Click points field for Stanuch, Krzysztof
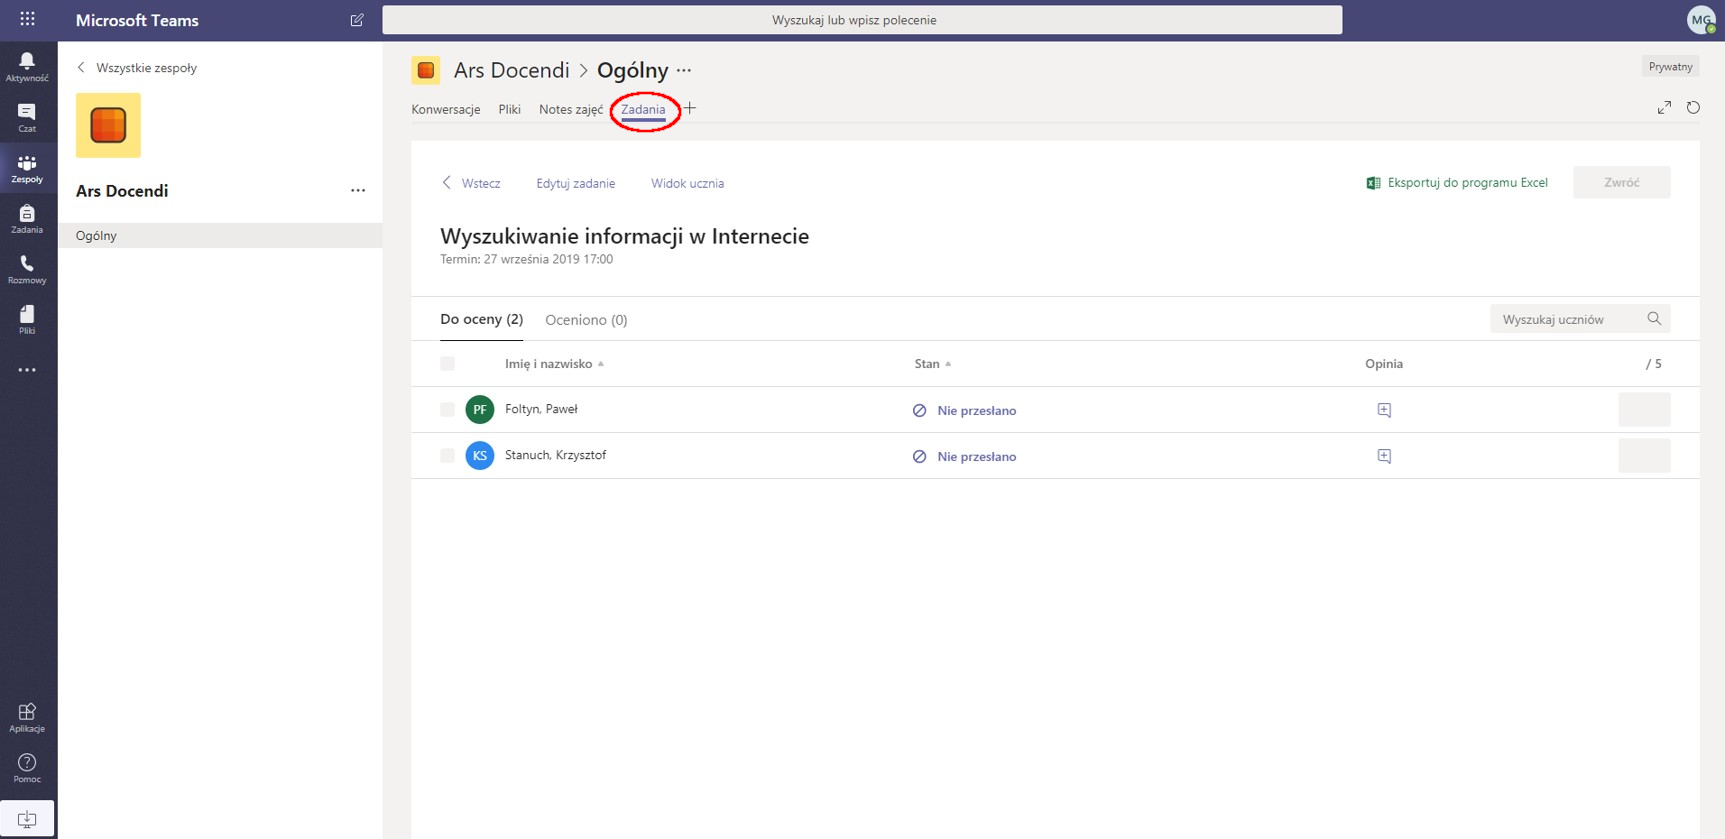The height and width of the screenshot is (839, 1725). coord(1644,456)
